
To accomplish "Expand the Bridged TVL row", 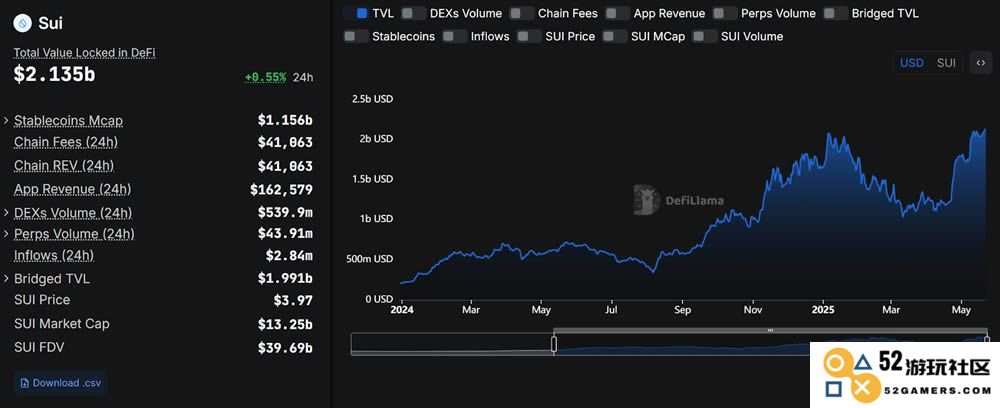I will click(x=6, y=279).
